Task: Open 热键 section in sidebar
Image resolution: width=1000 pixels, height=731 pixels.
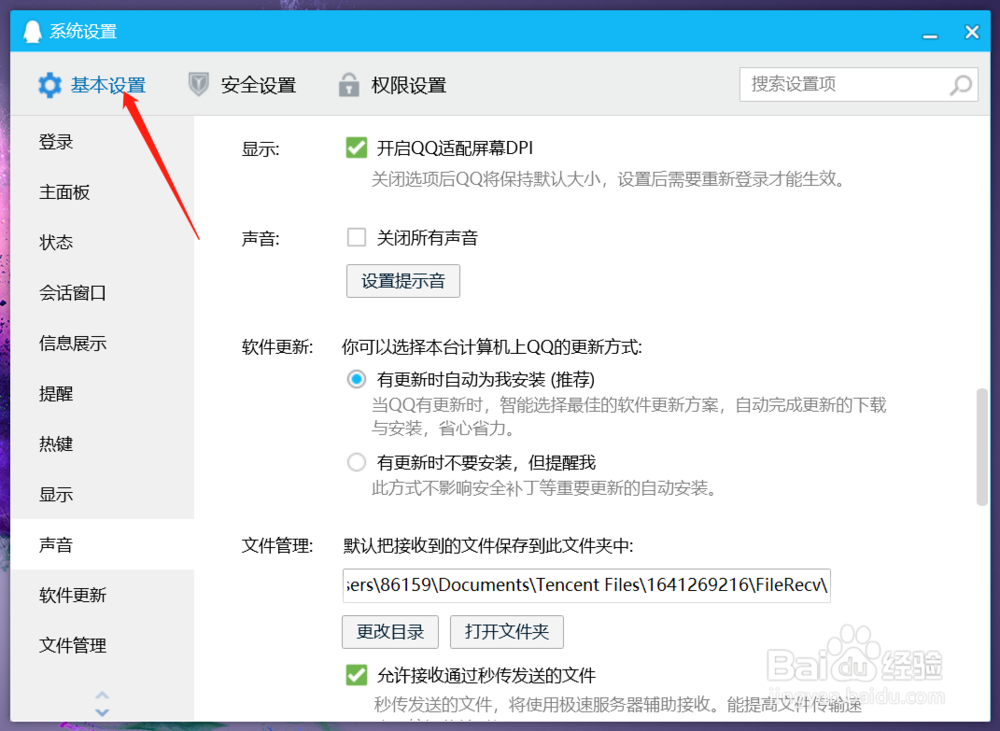Action: tap(102, 444)
